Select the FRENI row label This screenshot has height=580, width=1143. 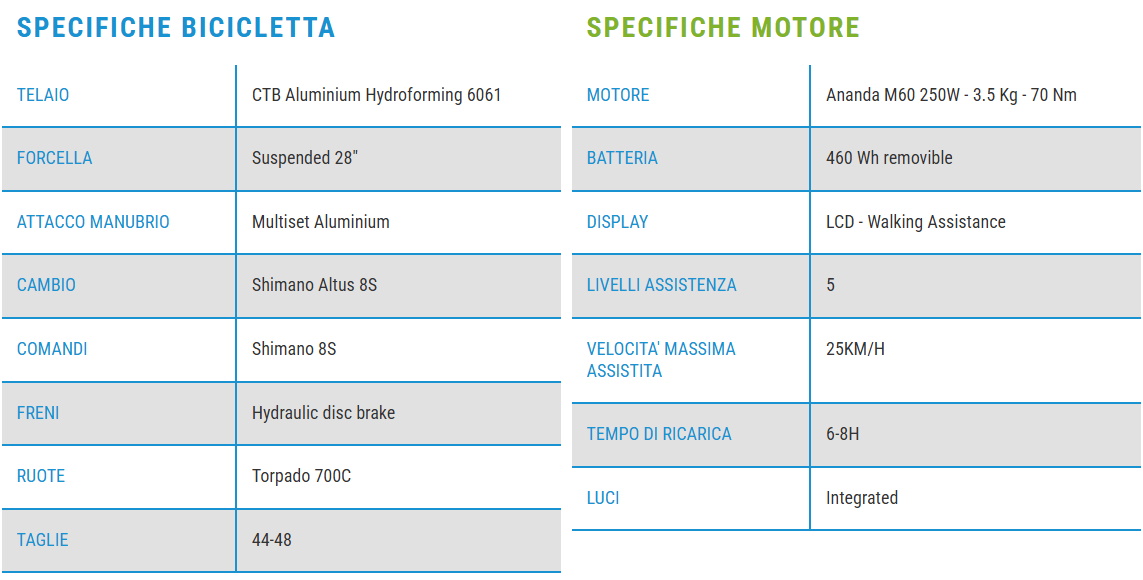pyautogui.click(x=38, y=413)
